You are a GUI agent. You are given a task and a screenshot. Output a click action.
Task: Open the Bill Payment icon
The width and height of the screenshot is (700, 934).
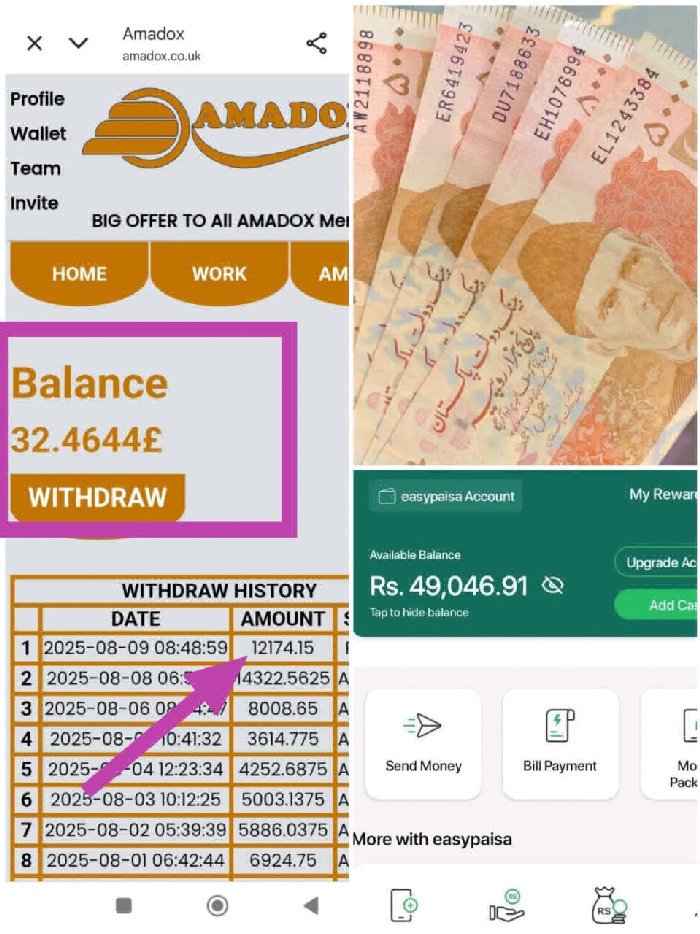click(x=560, y=725)
